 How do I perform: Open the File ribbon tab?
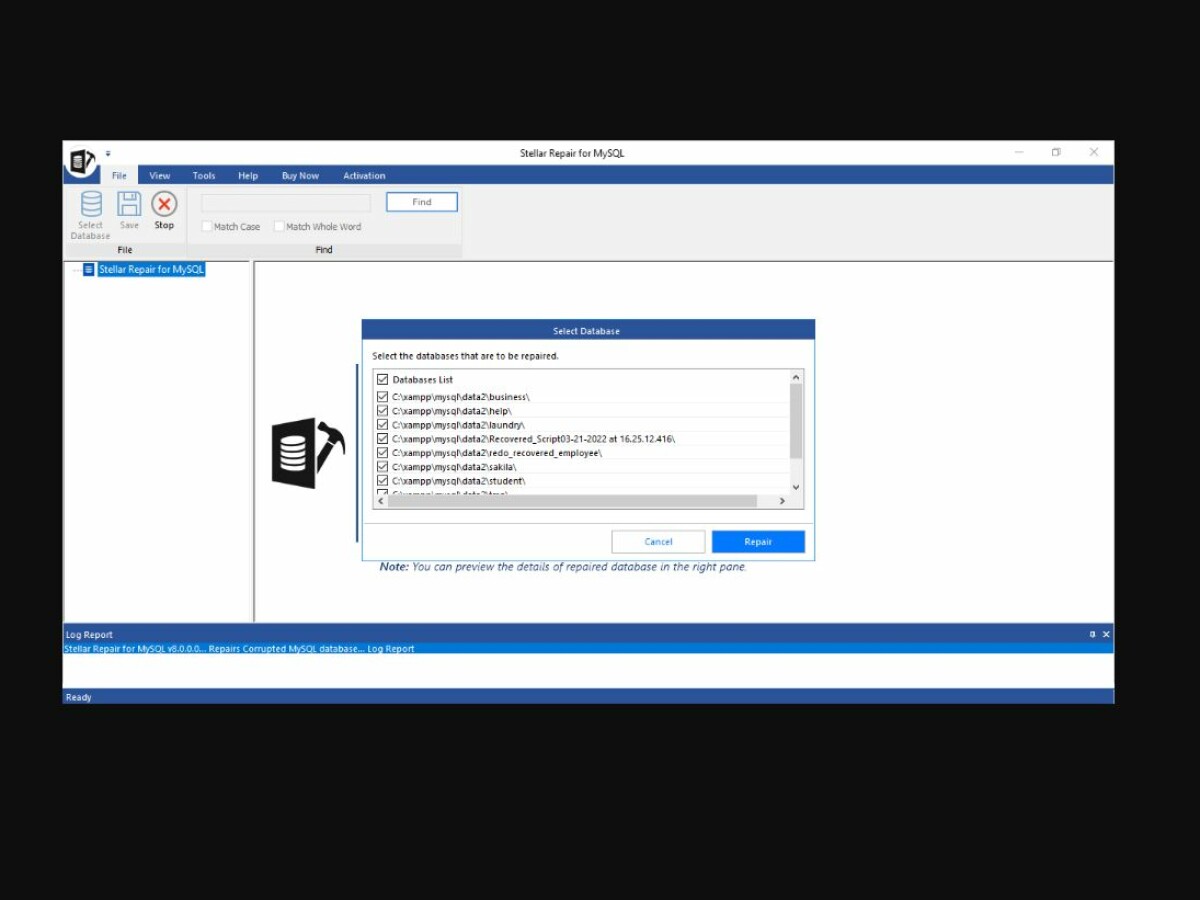point(119,175)
